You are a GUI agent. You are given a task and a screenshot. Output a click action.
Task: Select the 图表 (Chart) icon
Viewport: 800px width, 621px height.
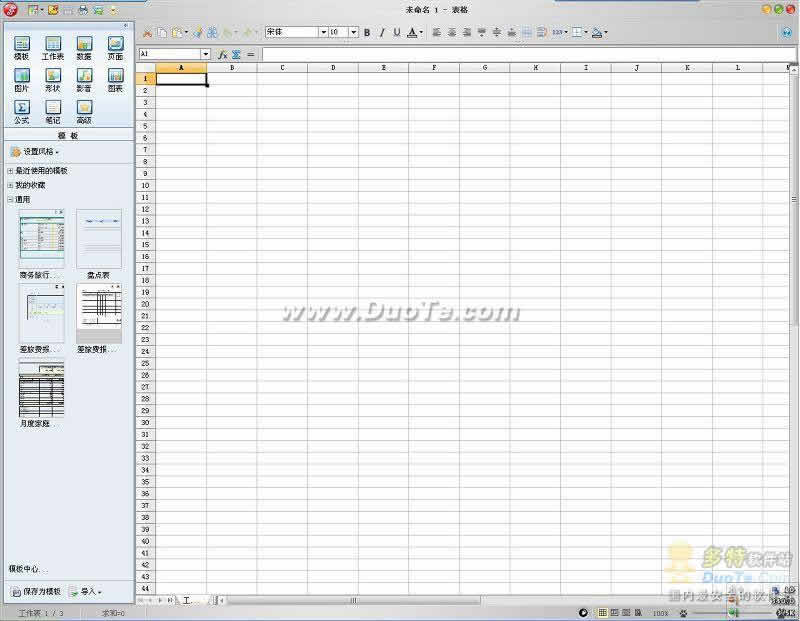[115, 77]
